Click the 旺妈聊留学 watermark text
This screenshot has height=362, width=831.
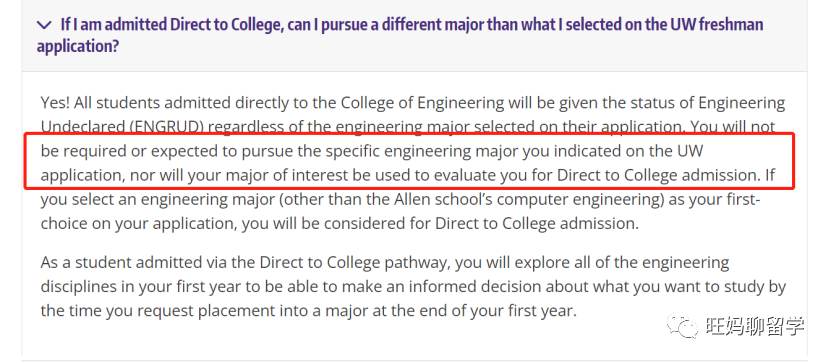click(x=755, y=325)
